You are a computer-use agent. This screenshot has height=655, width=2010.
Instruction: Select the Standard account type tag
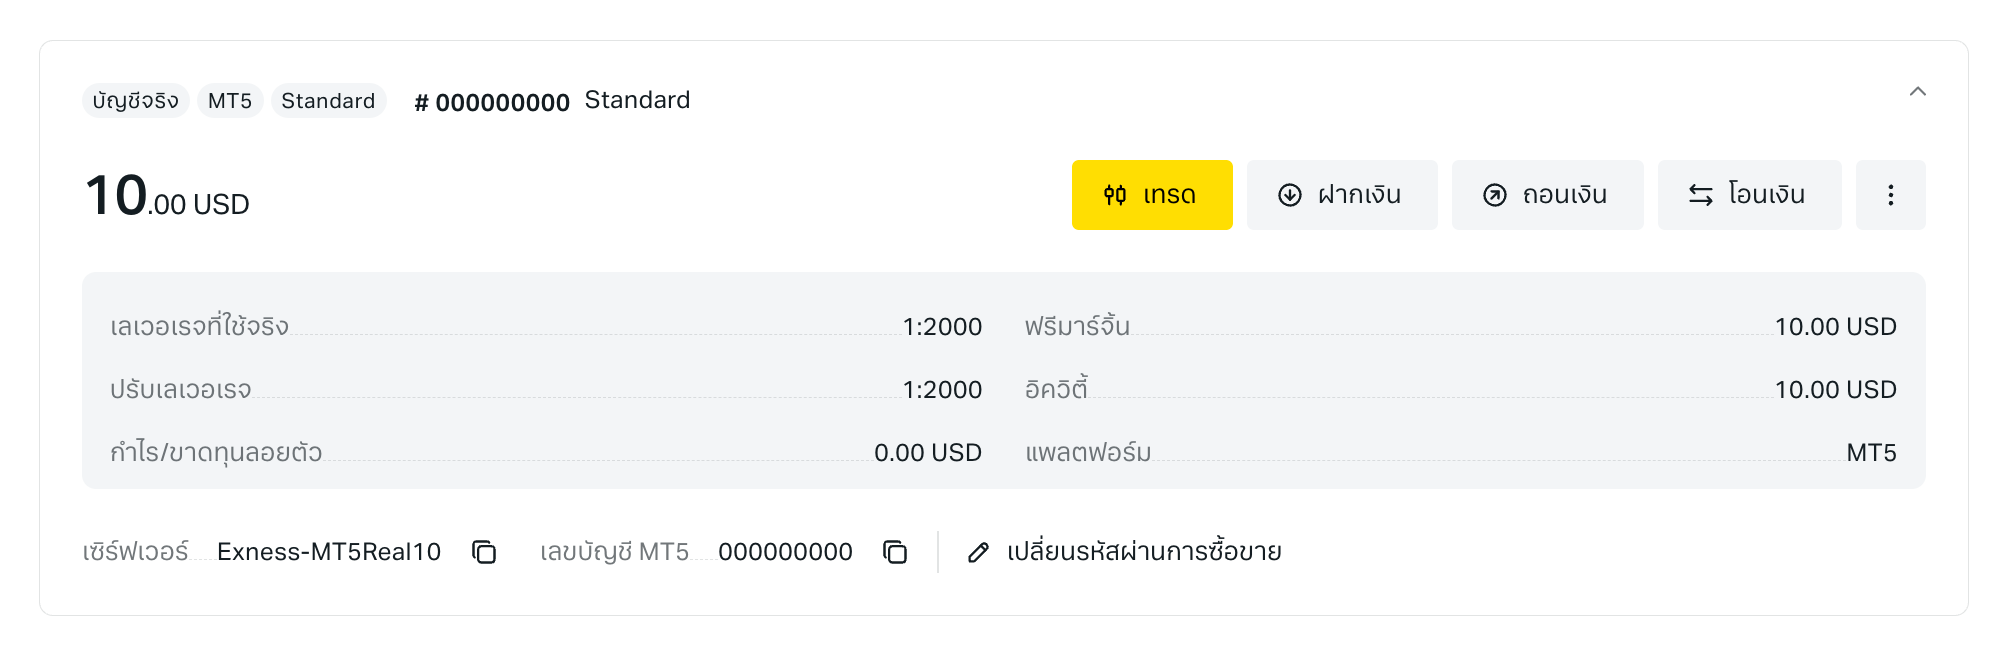pyautogui.click(x=328, y=101)
